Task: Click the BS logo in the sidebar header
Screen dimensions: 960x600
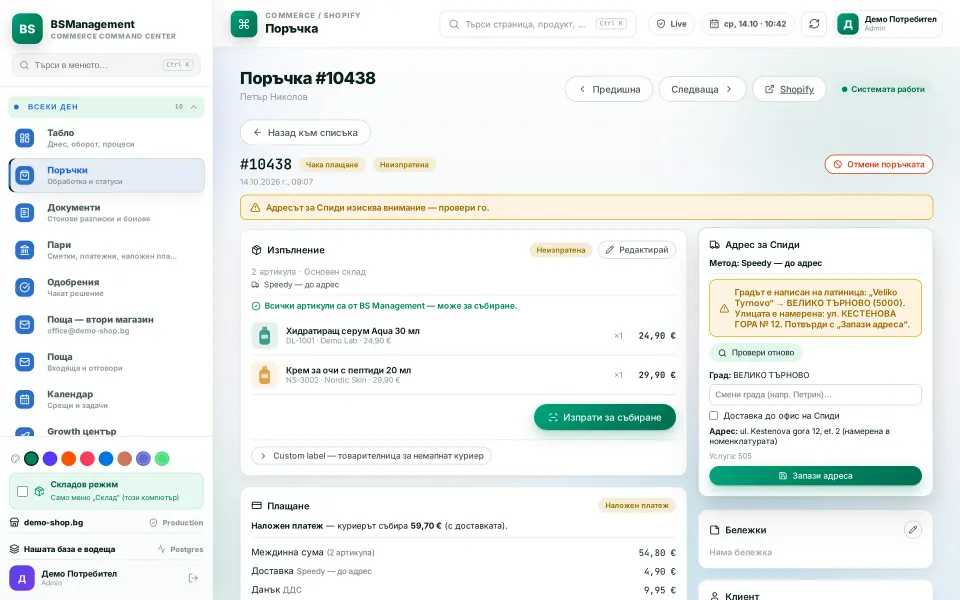Action: point(27,28)
